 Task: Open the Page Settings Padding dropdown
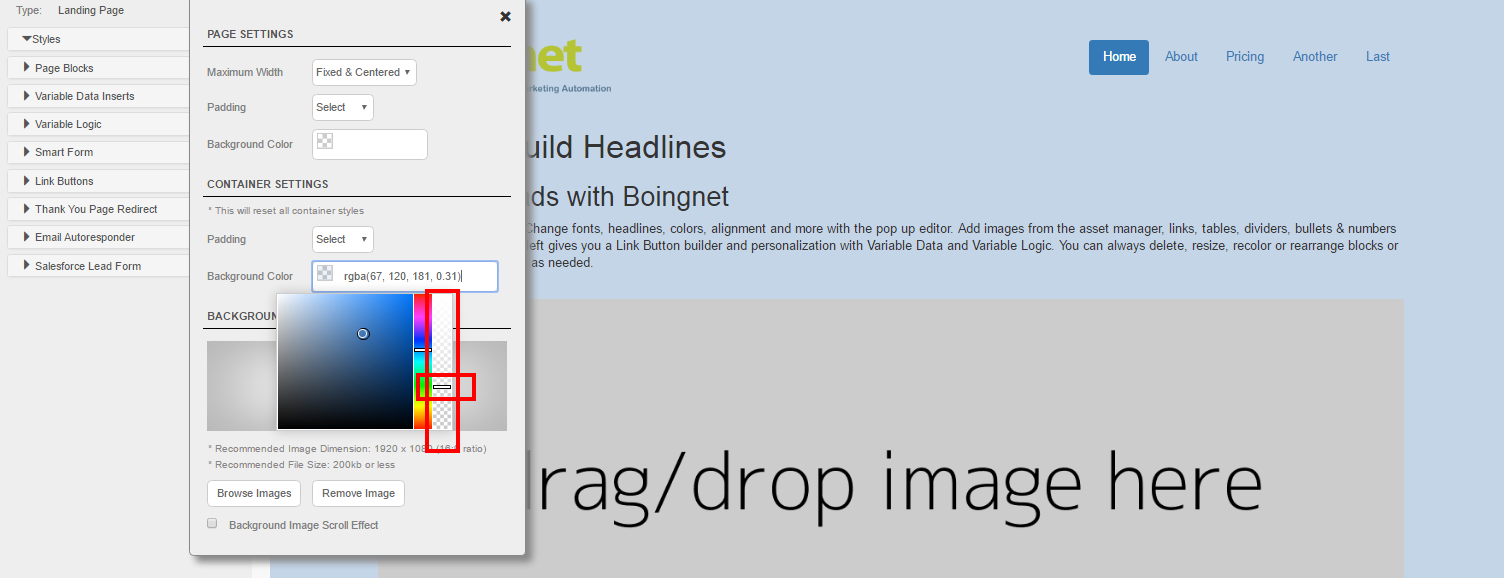click(x=343, y=107)
